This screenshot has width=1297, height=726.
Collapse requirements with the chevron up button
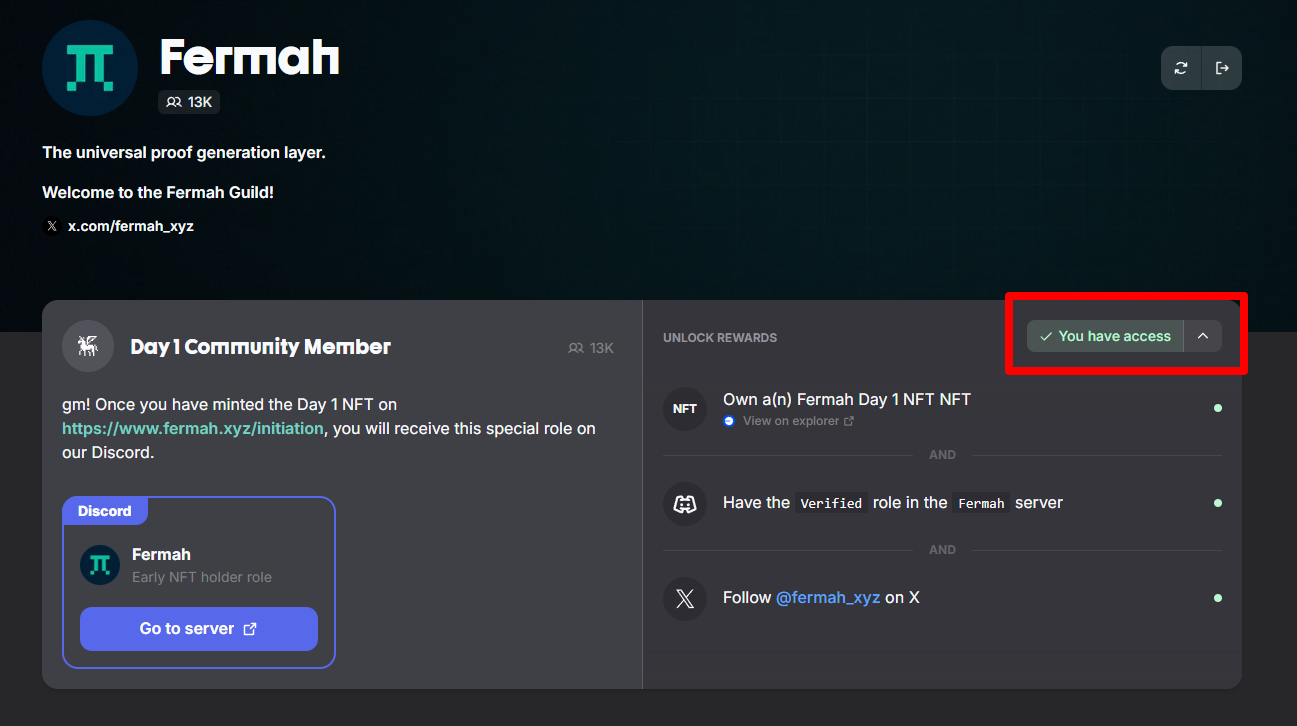pyautogui.click(x=1203, y=336)
